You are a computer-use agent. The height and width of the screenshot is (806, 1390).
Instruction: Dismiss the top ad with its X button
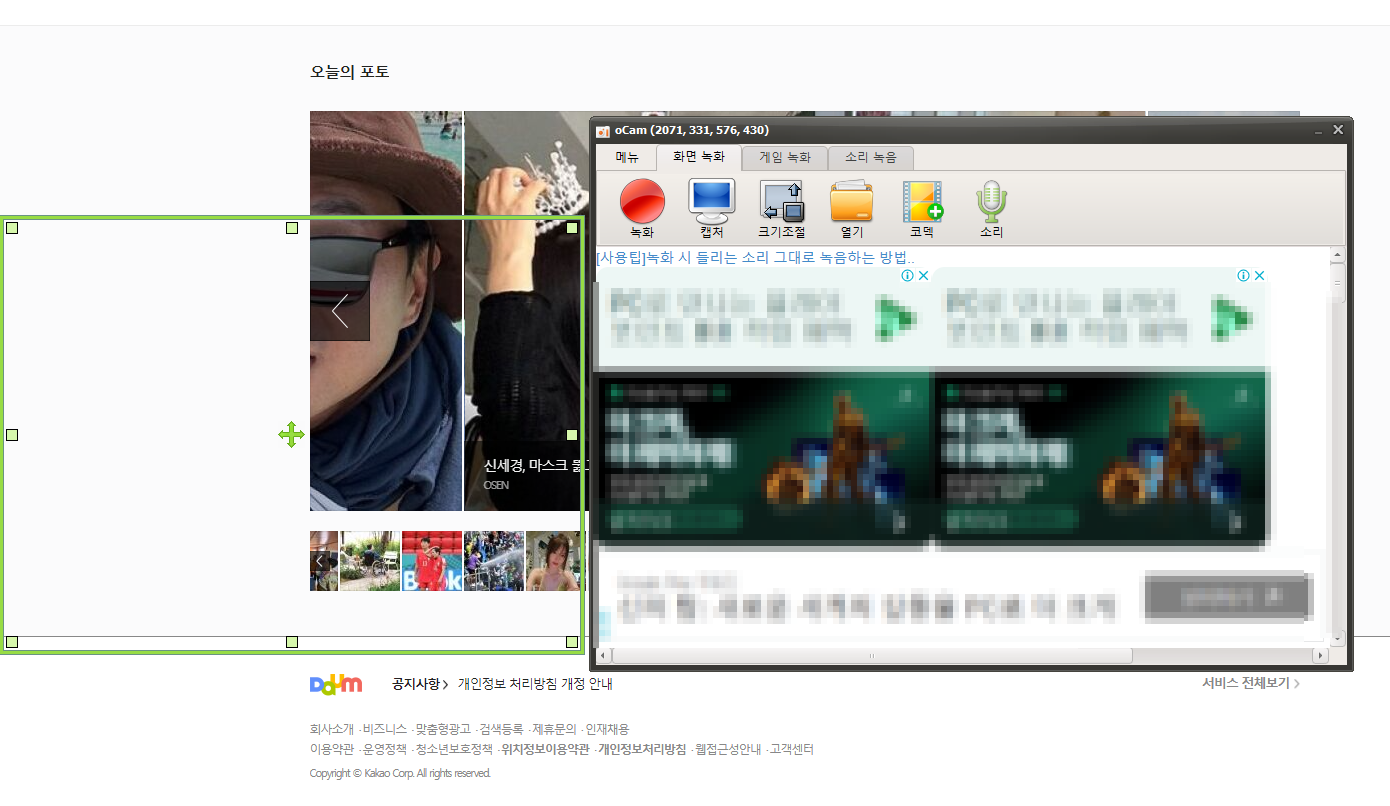point(924,274)
